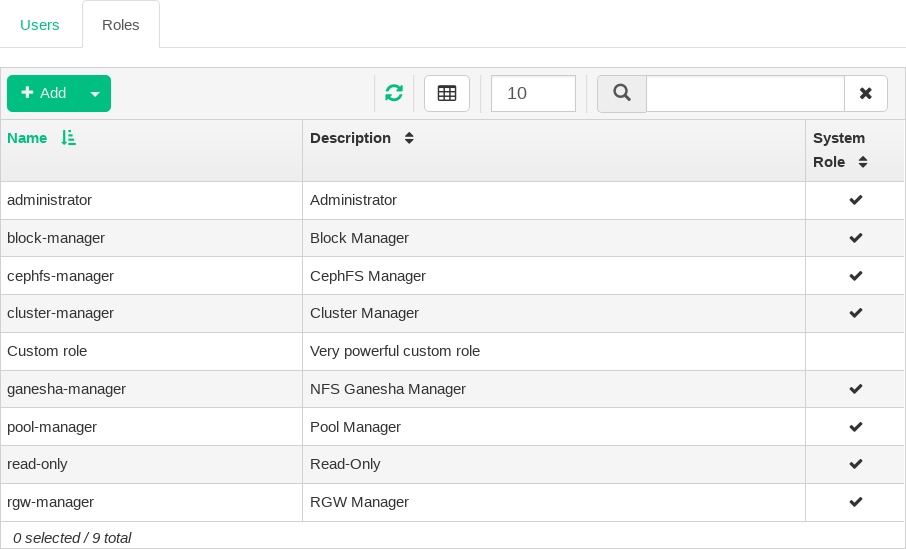The width and height of the screenshot is (906, 549).
Task: Sort by Name column sort icon
Action: tap(68, 138)
